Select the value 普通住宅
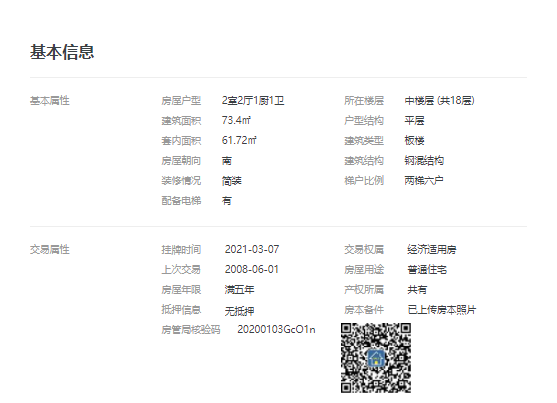This screenshot has height=403, width=557. (x=427, y=269)
